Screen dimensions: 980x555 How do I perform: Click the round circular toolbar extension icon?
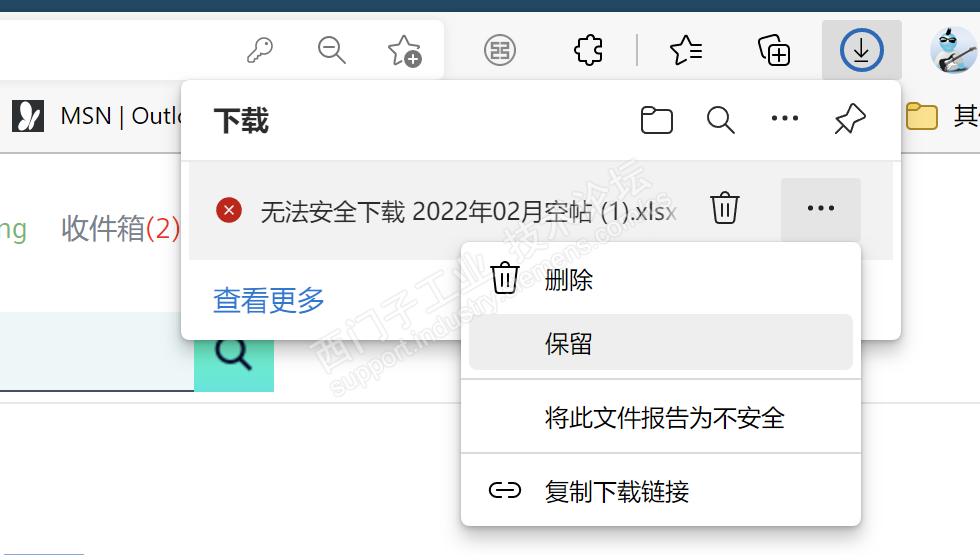pyautogui.click(x=500, y=50)
